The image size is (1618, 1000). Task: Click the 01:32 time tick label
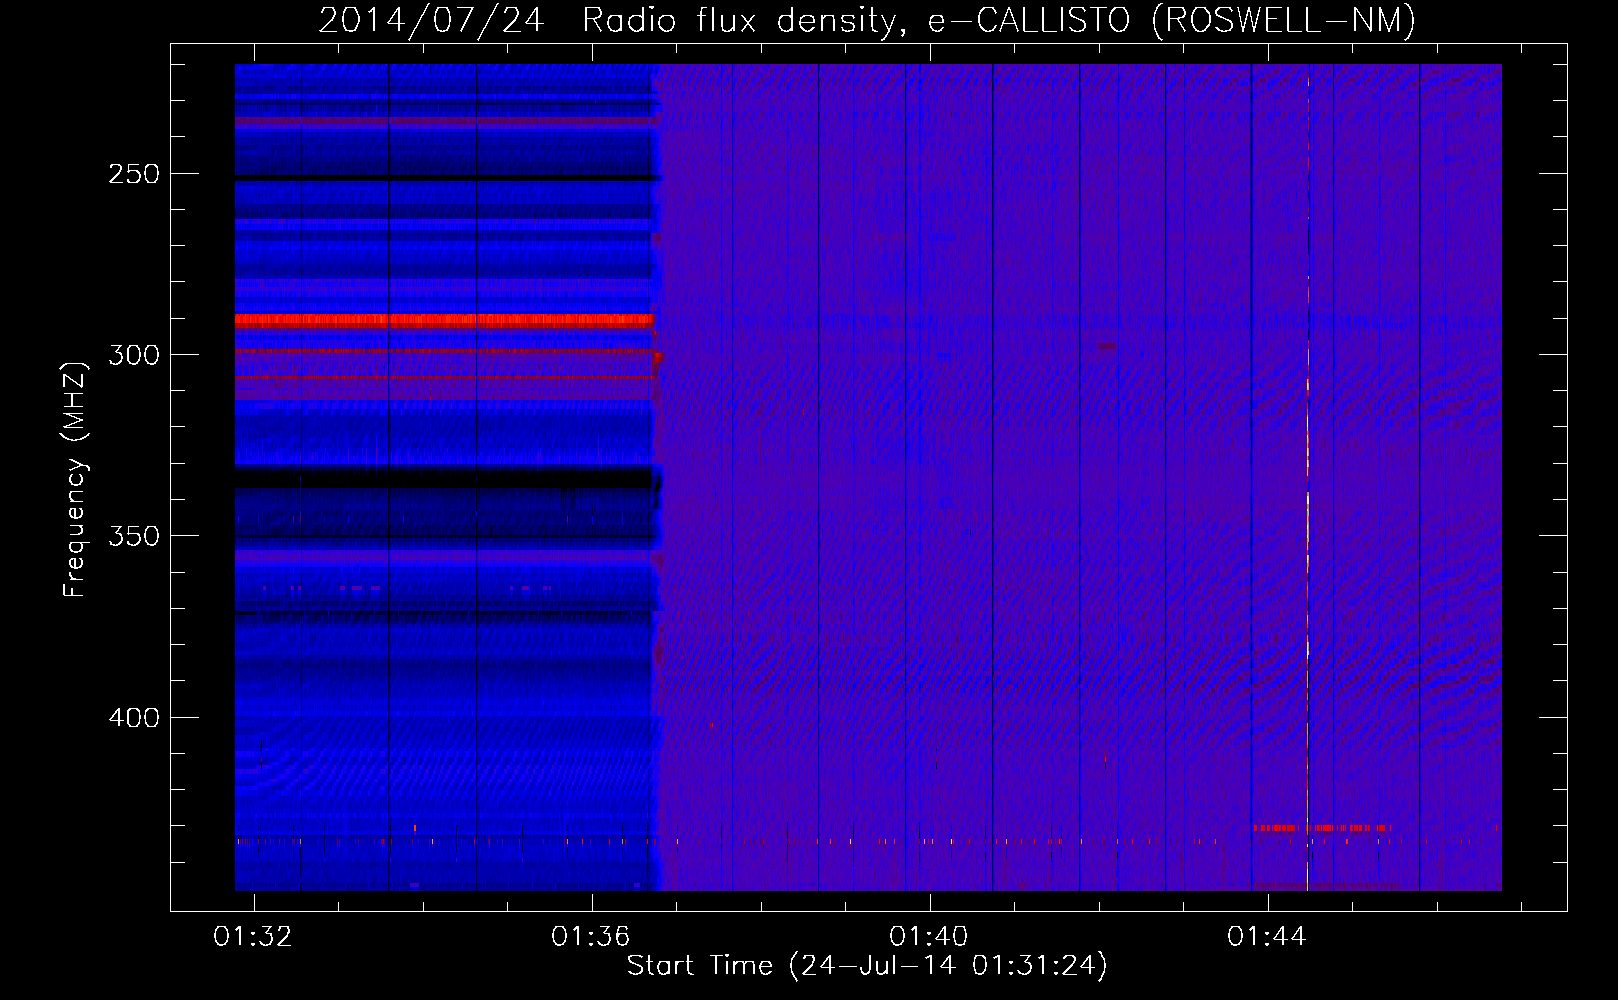click(x=253, y=936)
